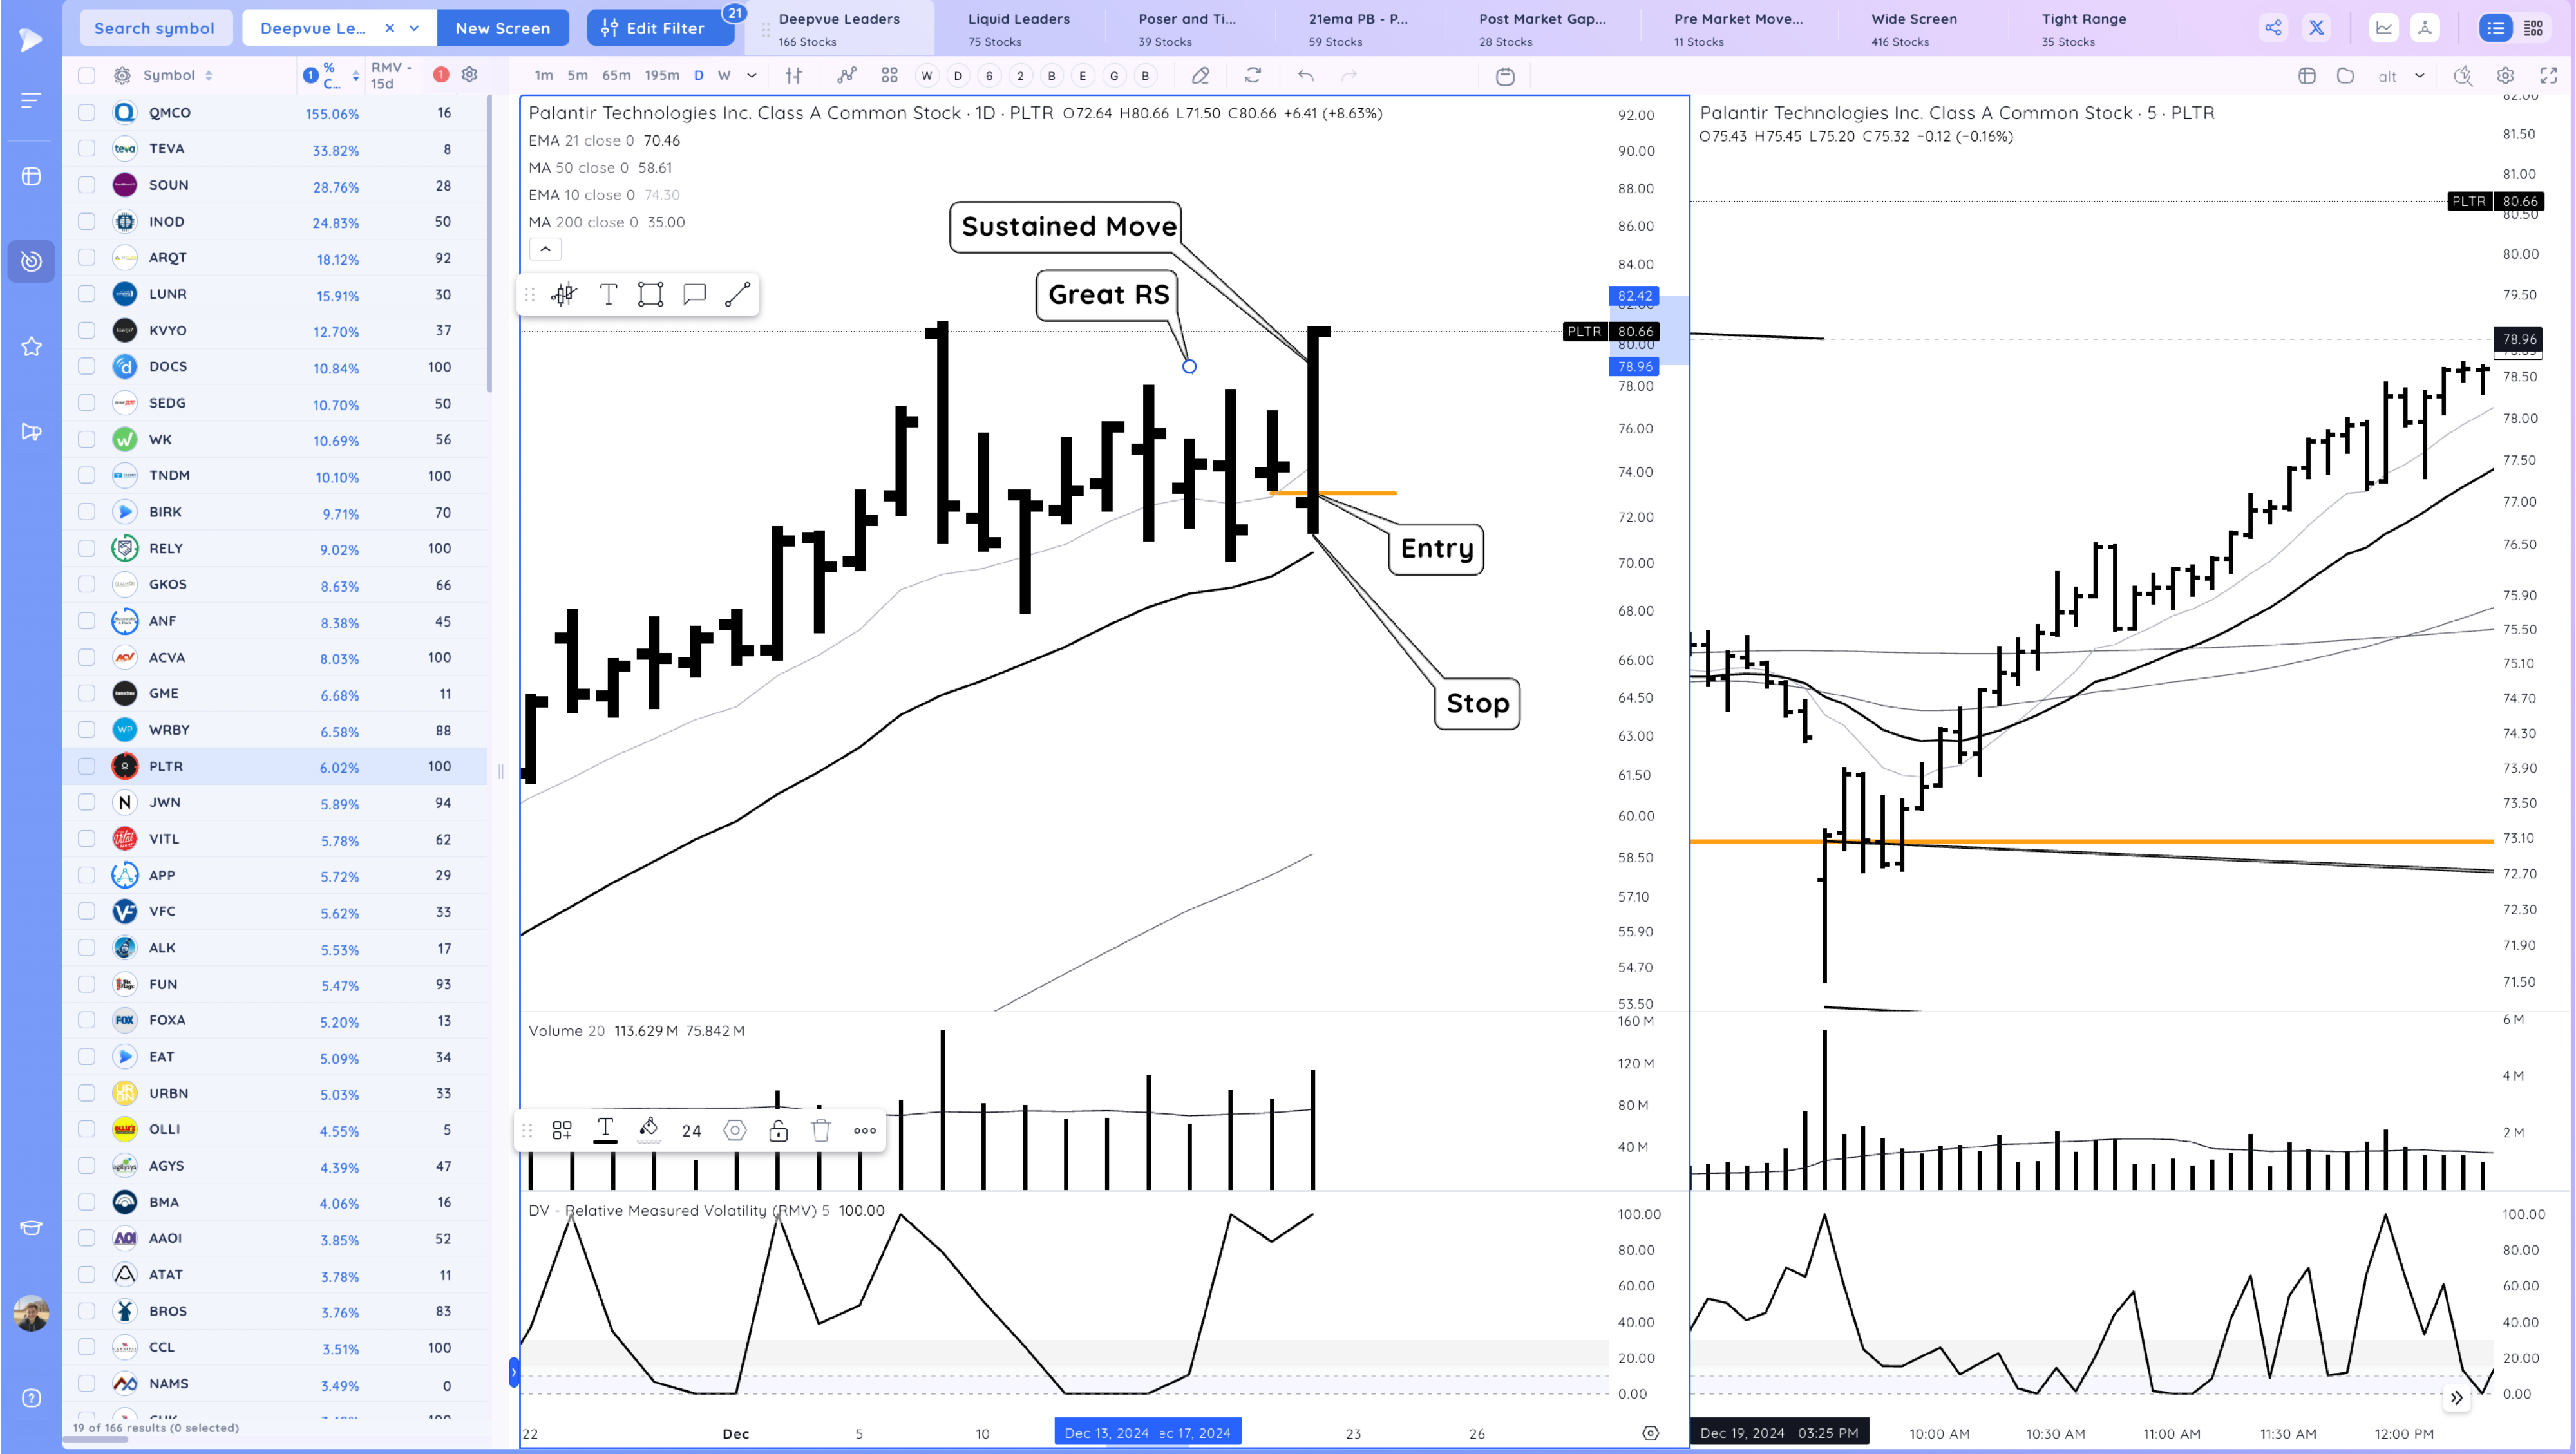Open column settings gear in screener header

(x=469, y=74)
